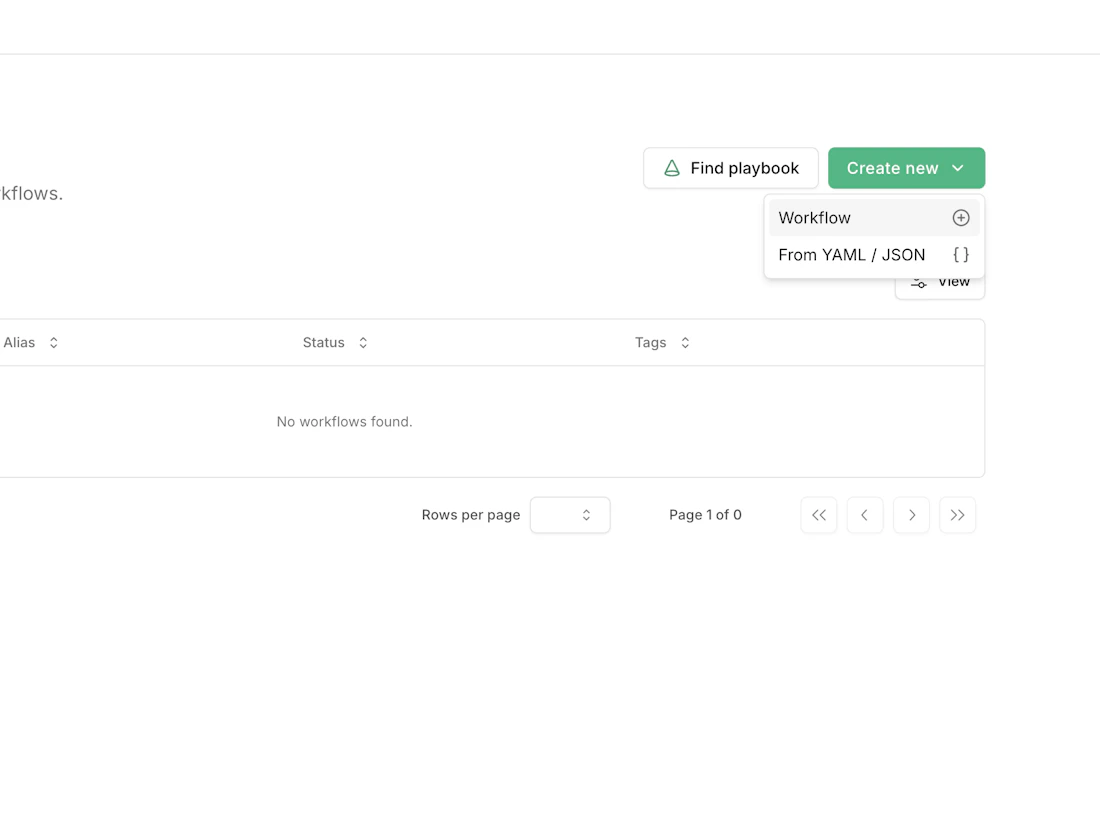The image size is (1100, 825).
Task: Sort the Tags column
Action: [x=684, y=342]
